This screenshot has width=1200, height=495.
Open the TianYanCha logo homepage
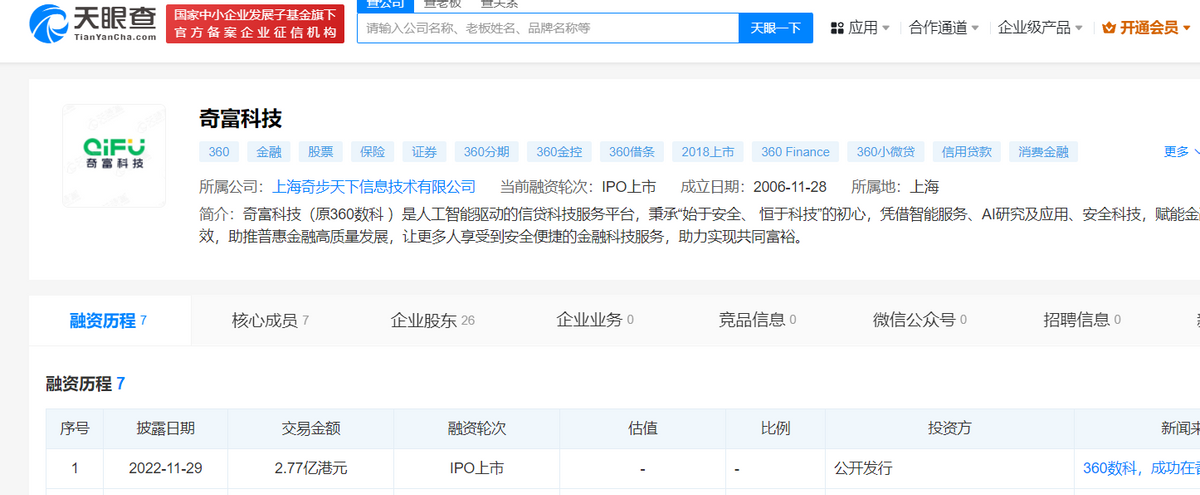click(94, 24)
